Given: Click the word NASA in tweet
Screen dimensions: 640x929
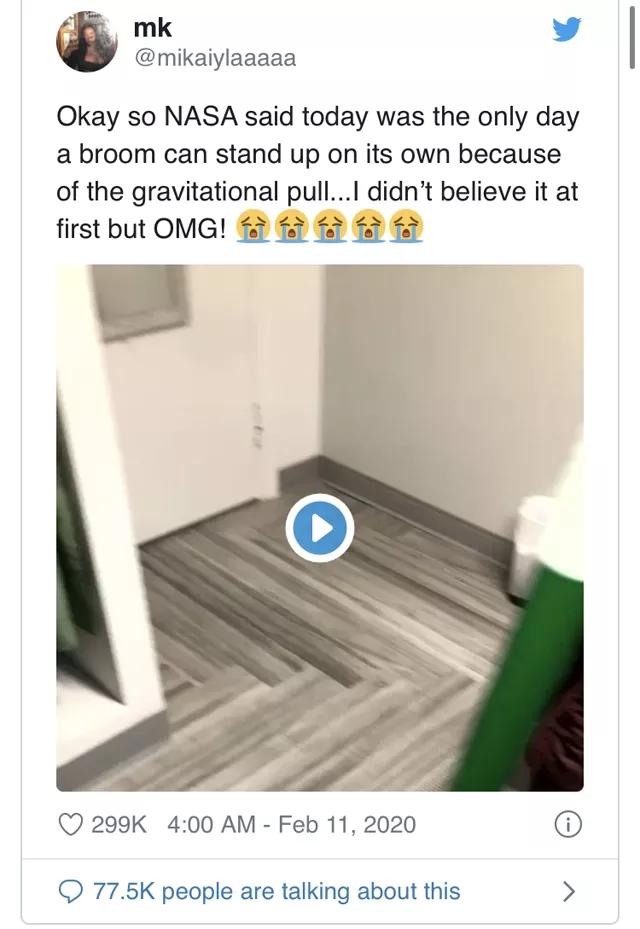Looking at the screenshot, I should point(200,116).
